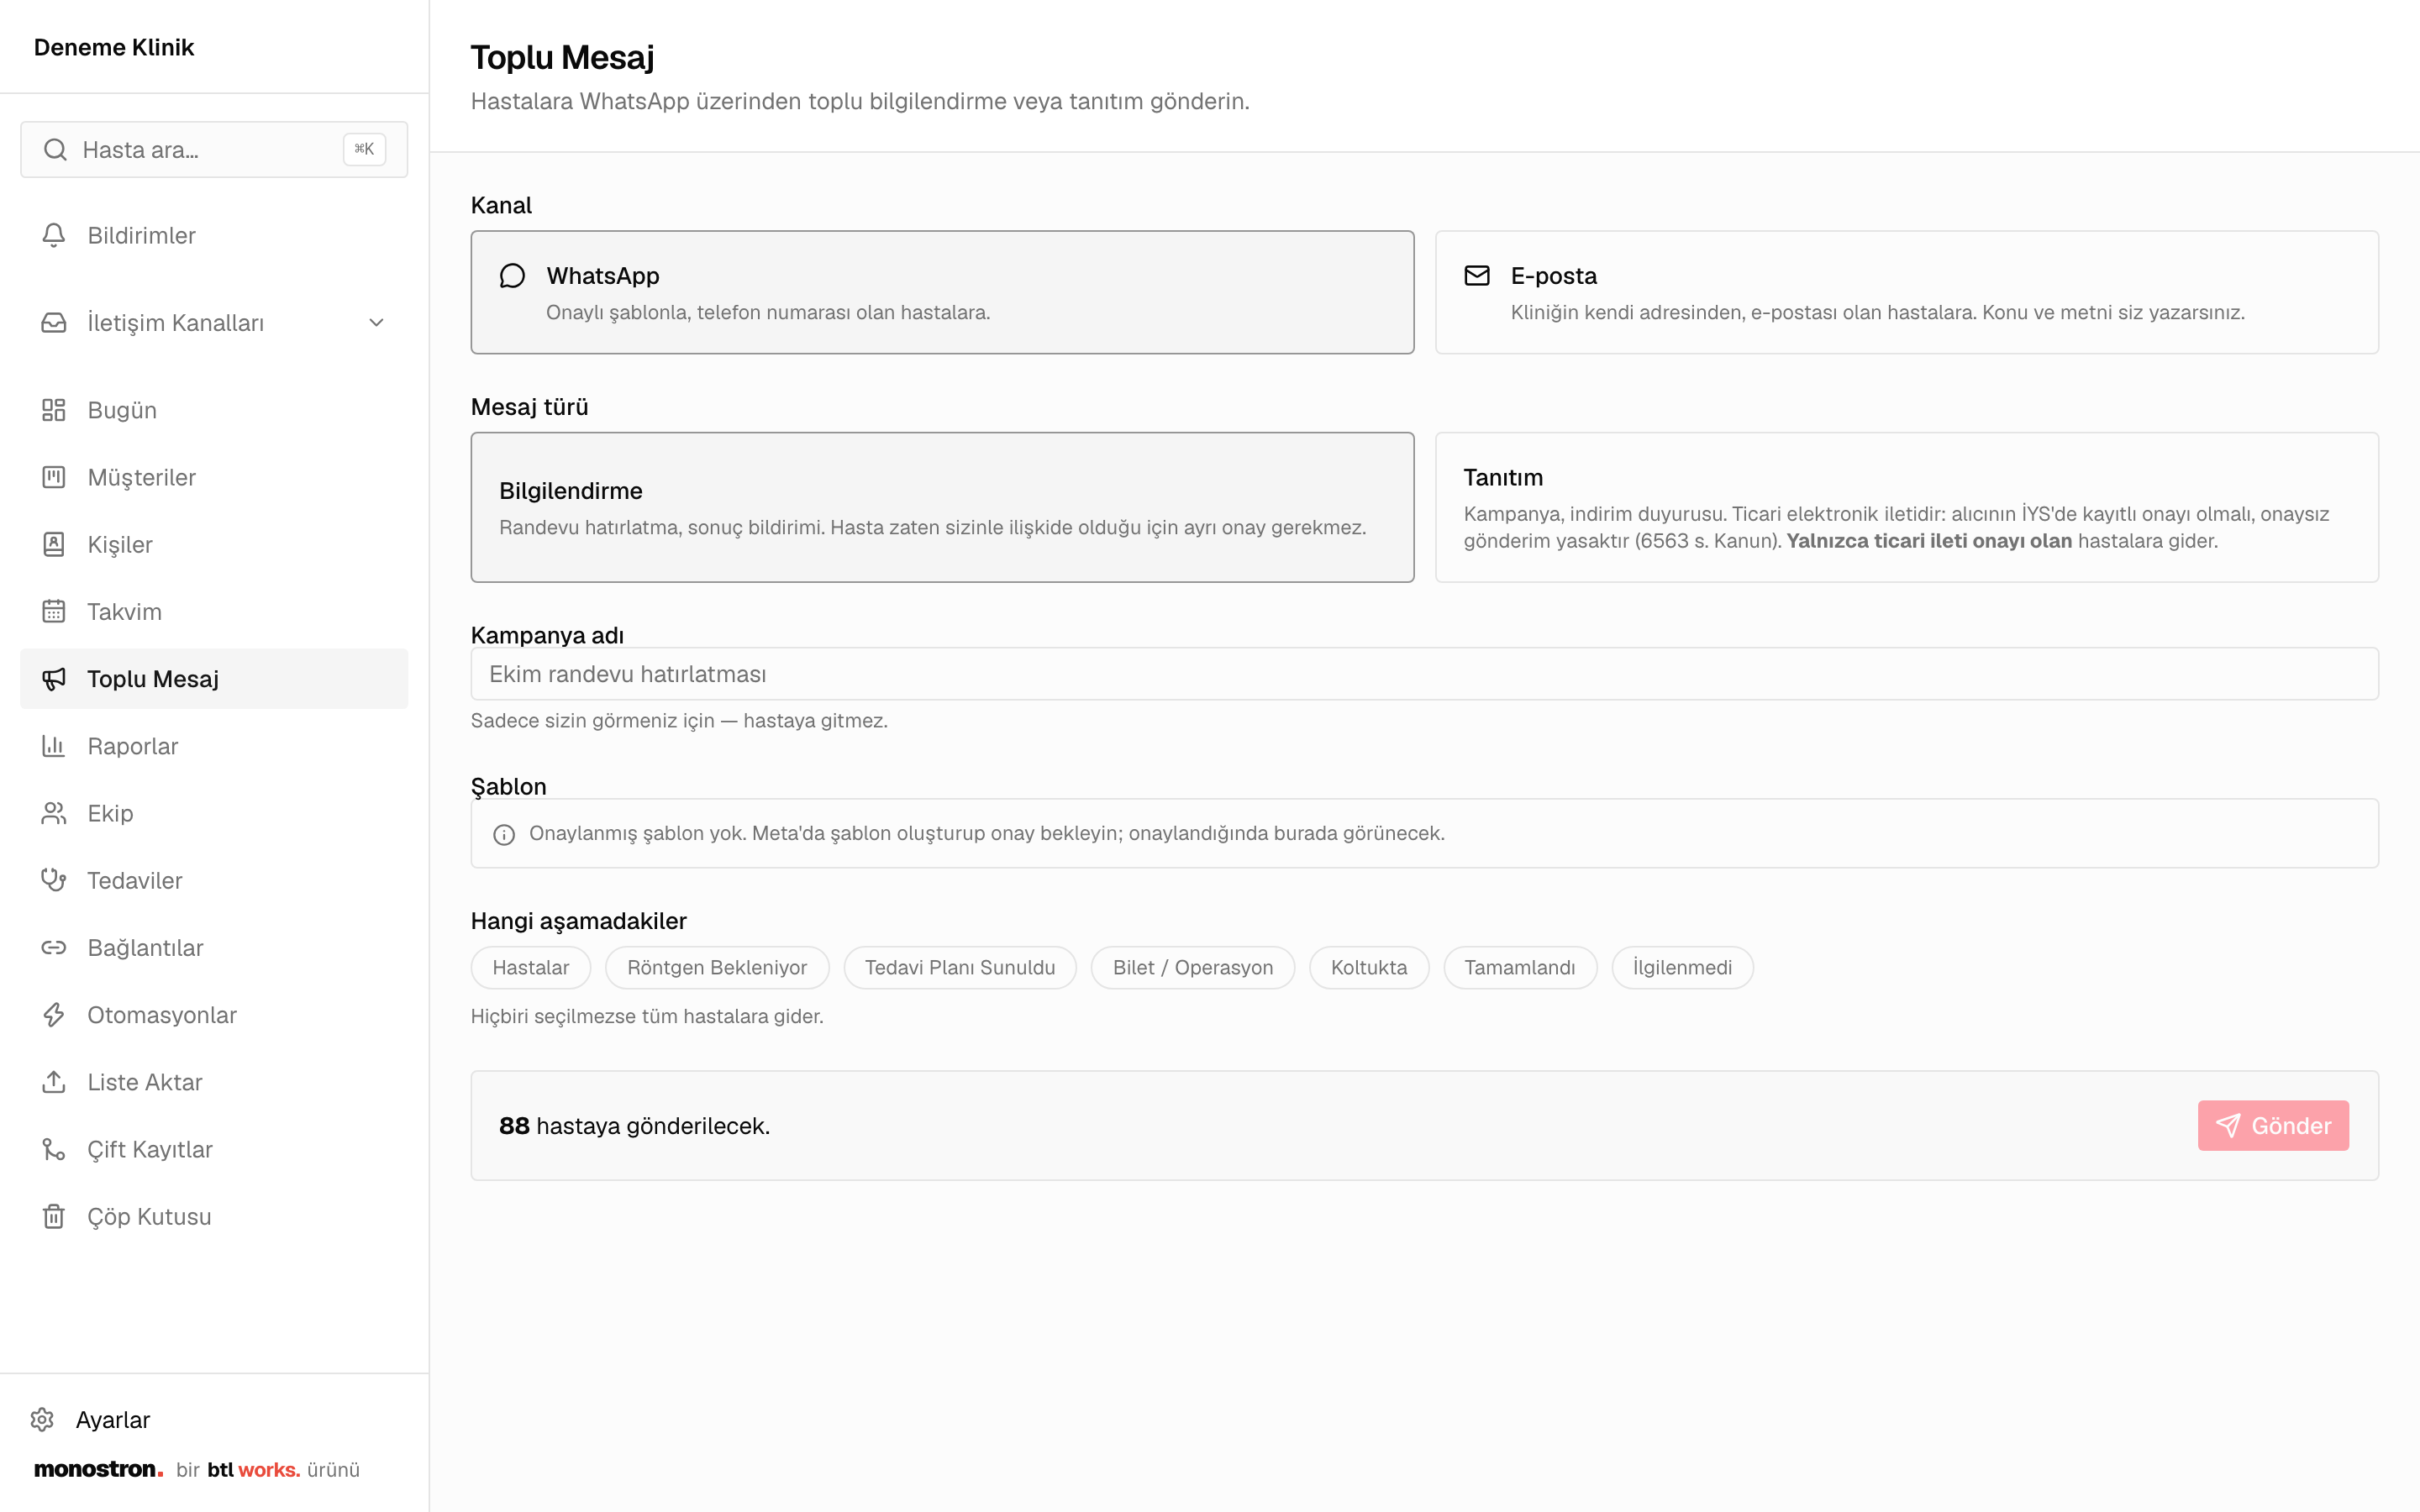Click the Müşteriler board icon
2420x1512 pixels.
(54, 477)
